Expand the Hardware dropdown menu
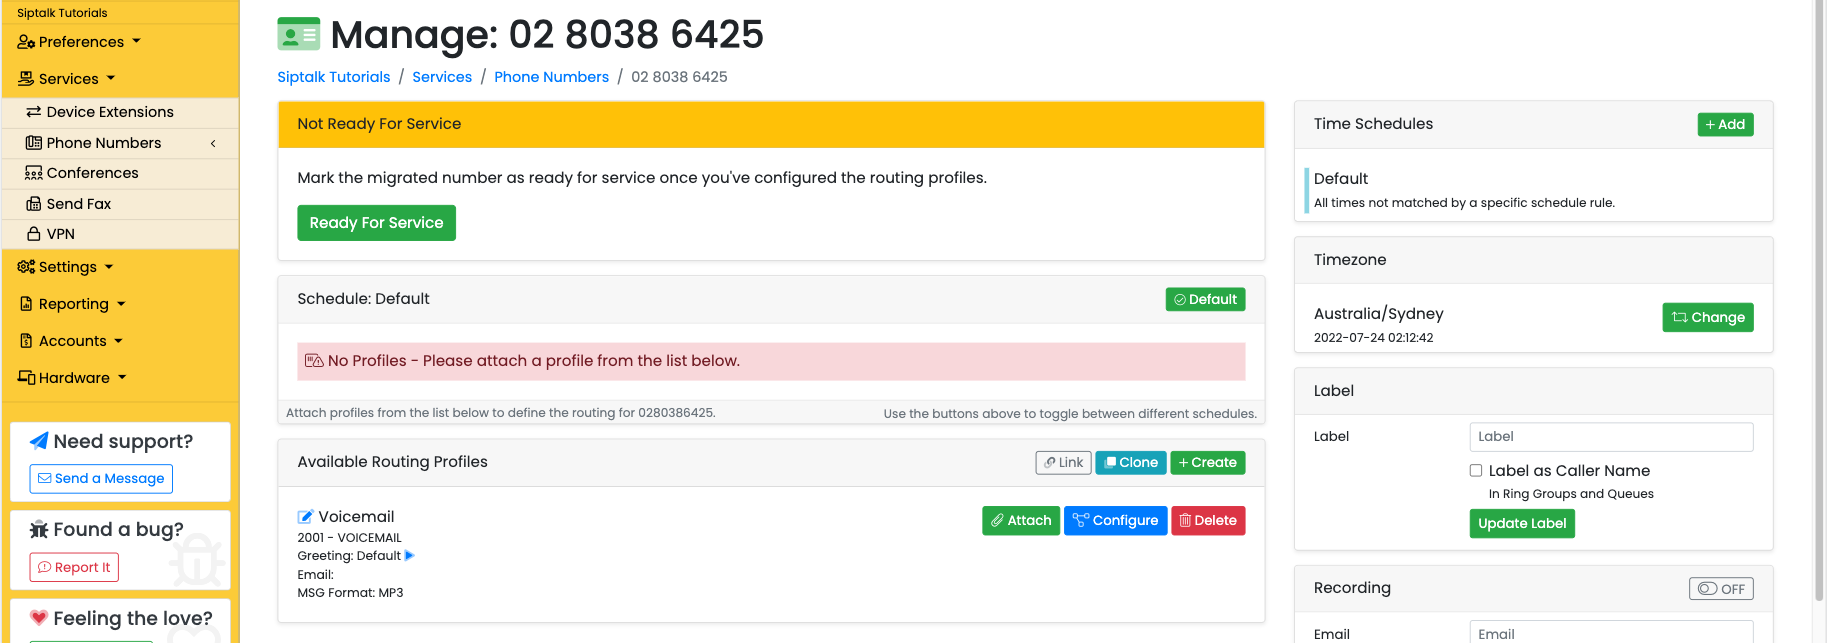1827x643 pixels. (x=122, y=378)
